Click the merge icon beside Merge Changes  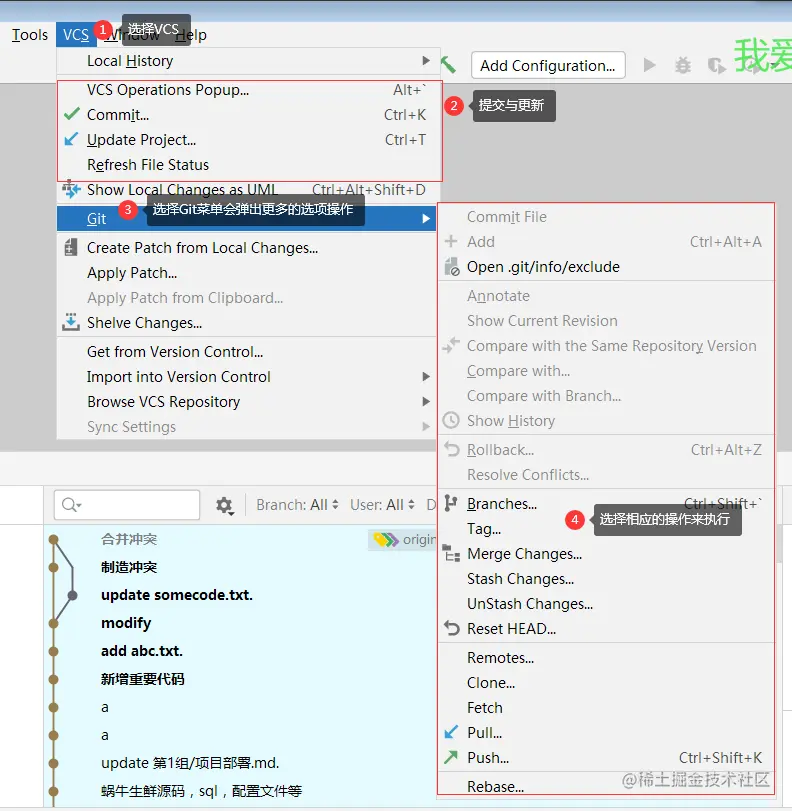pos(452,553)
